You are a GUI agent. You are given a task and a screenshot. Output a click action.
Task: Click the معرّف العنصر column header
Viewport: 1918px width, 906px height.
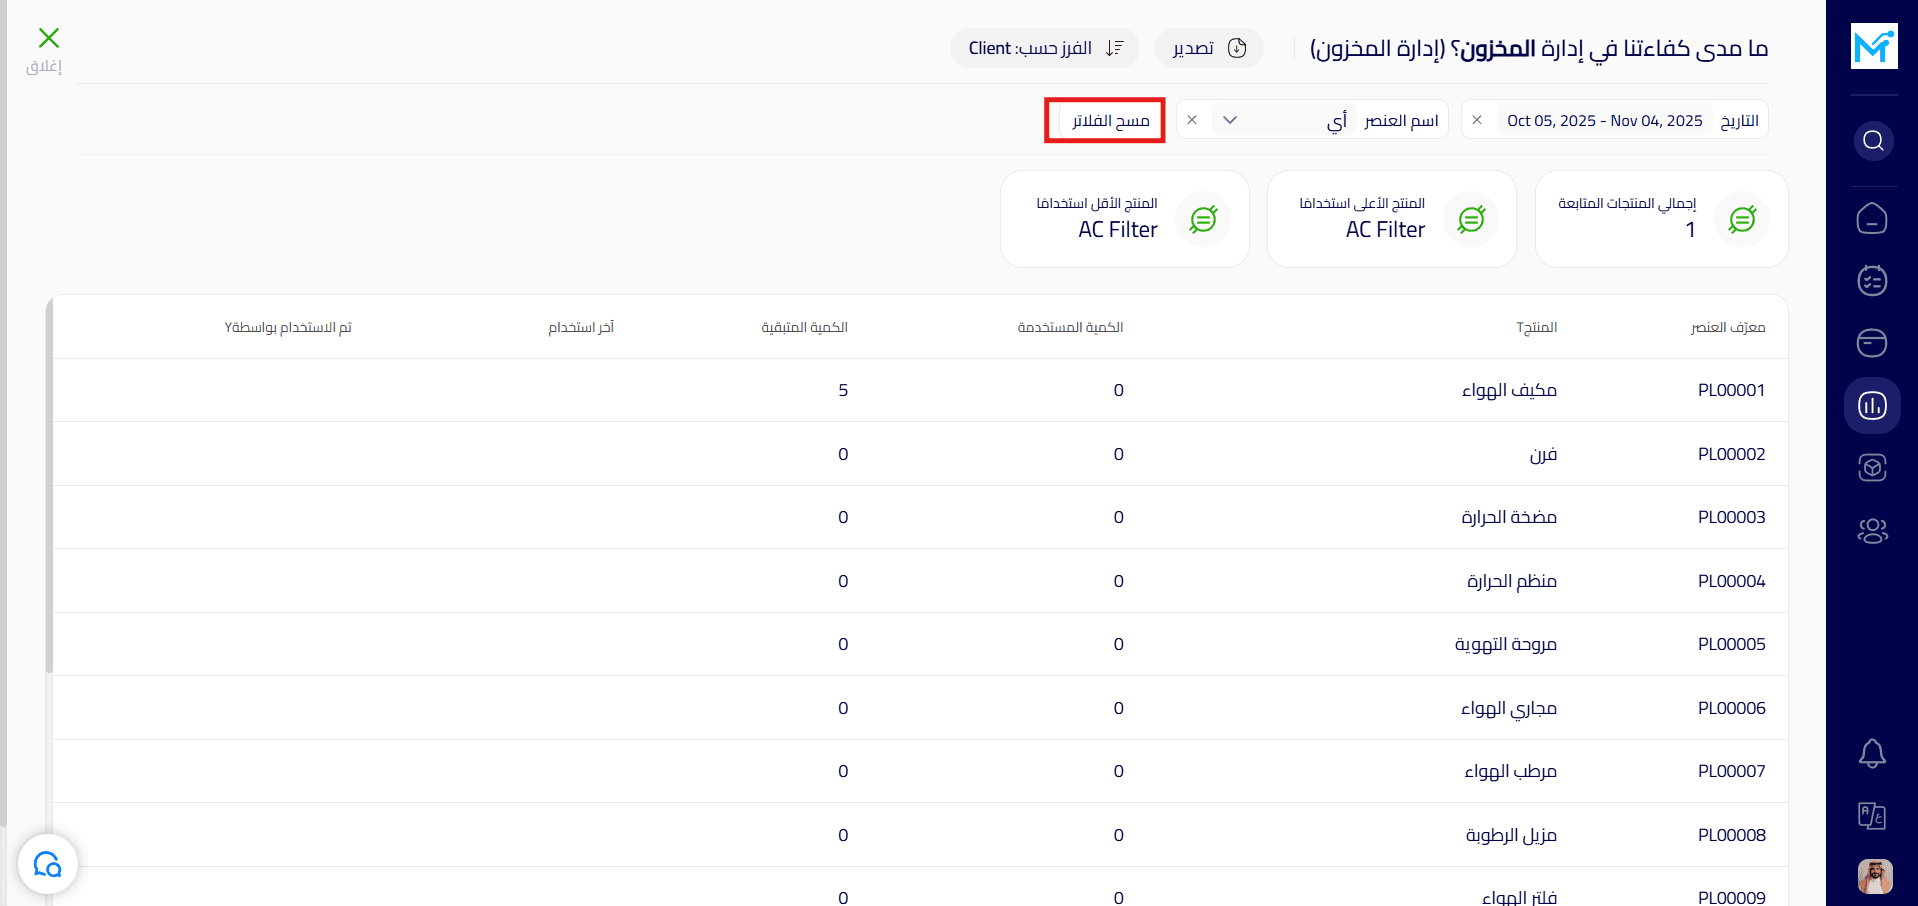1728,327
